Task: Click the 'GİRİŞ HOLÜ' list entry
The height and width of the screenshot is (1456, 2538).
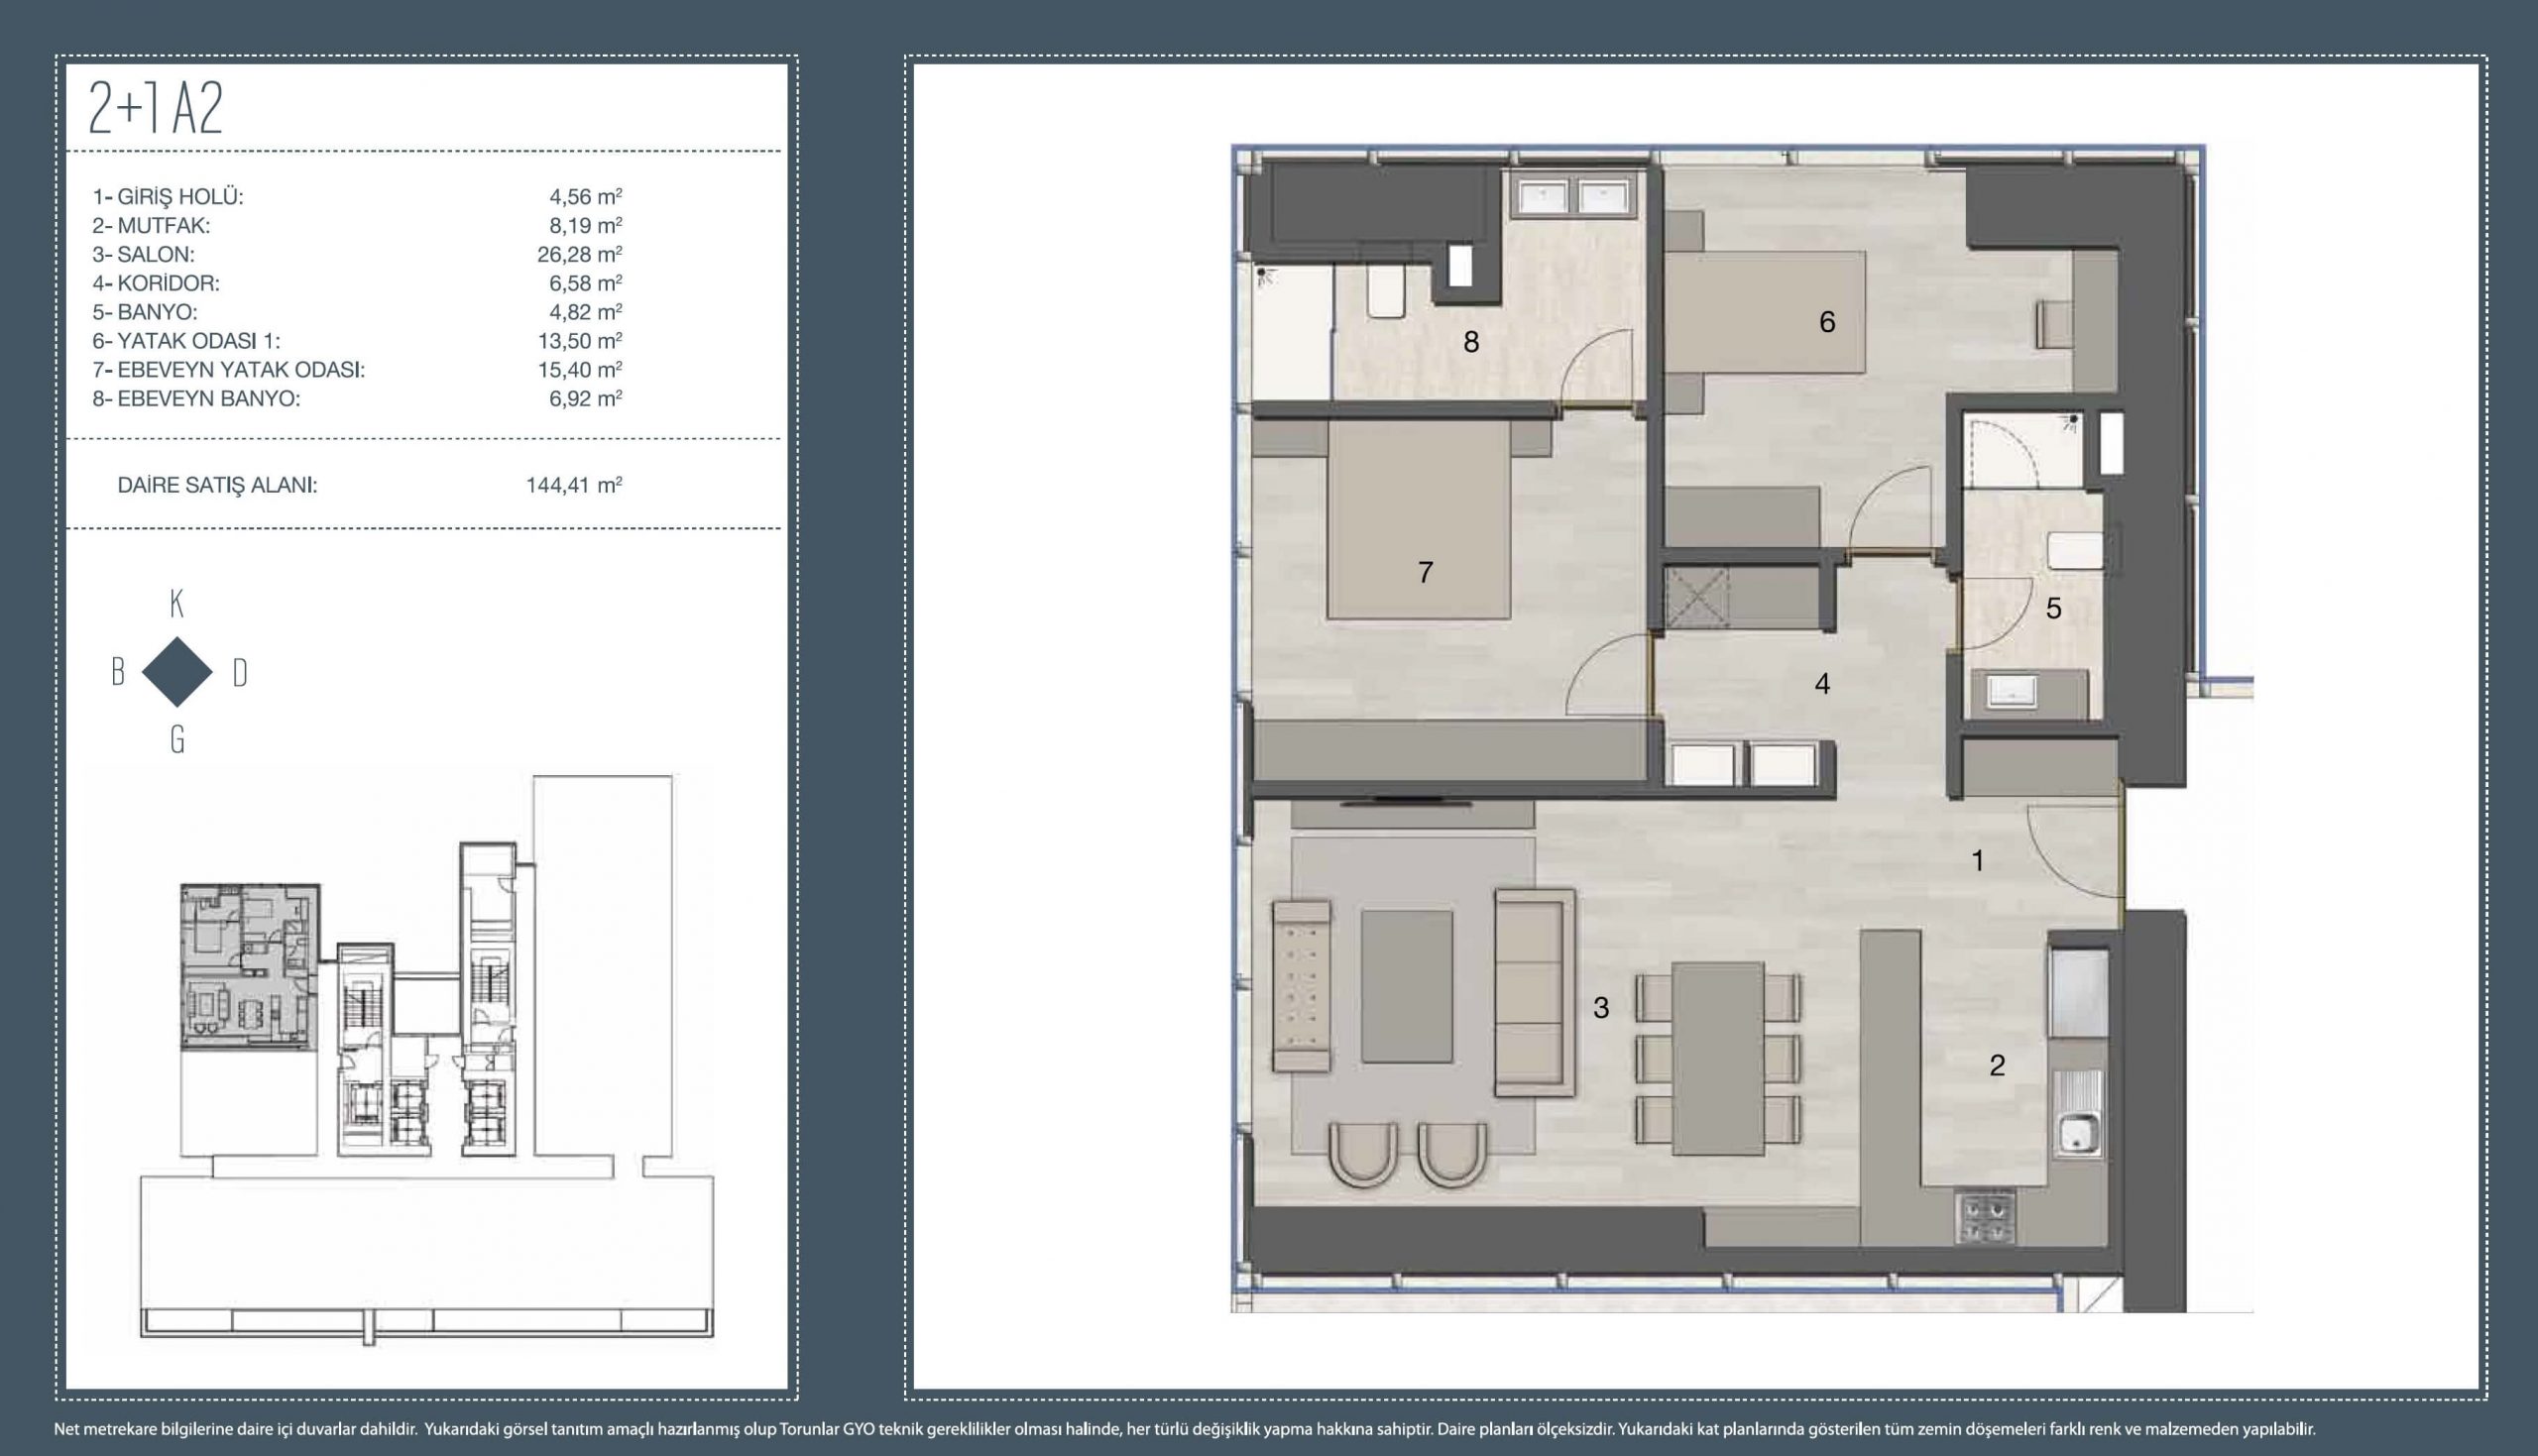Action: click(168, 197)
